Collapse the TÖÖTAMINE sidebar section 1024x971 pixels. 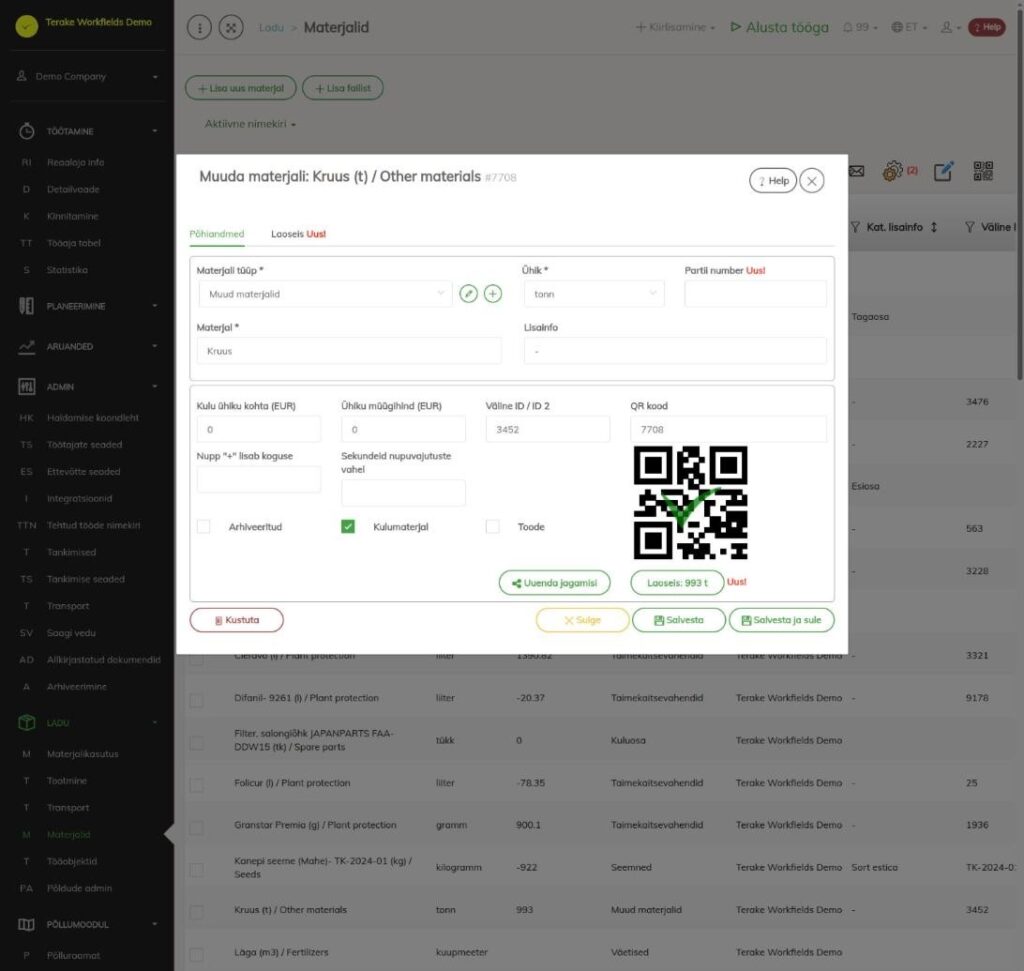tap(88, 131)
